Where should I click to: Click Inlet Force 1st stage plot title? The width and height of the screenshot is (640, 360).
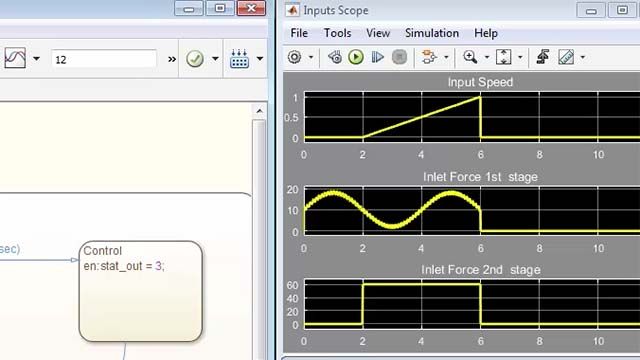(480, 177)
